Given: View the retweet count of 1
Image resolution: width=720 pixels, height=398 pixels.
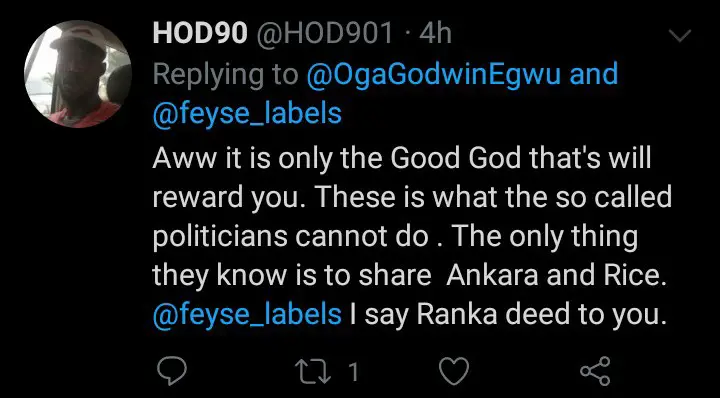Looking at the screenshot, I should [353, 371].
